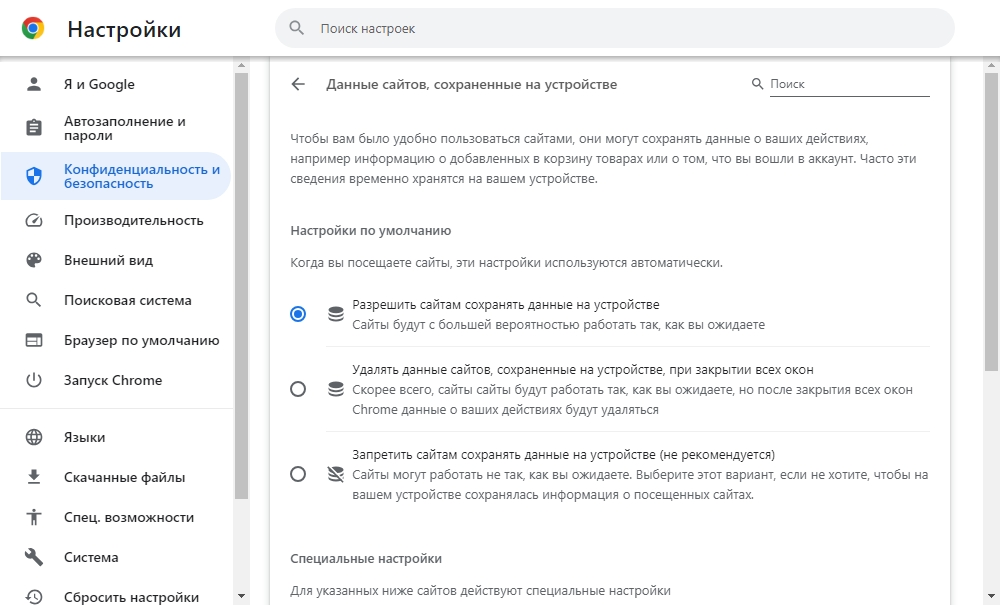The image size is (1000, 605).
Task: Open Автозаполнение и пароли section
Action: tap(115, 128)
